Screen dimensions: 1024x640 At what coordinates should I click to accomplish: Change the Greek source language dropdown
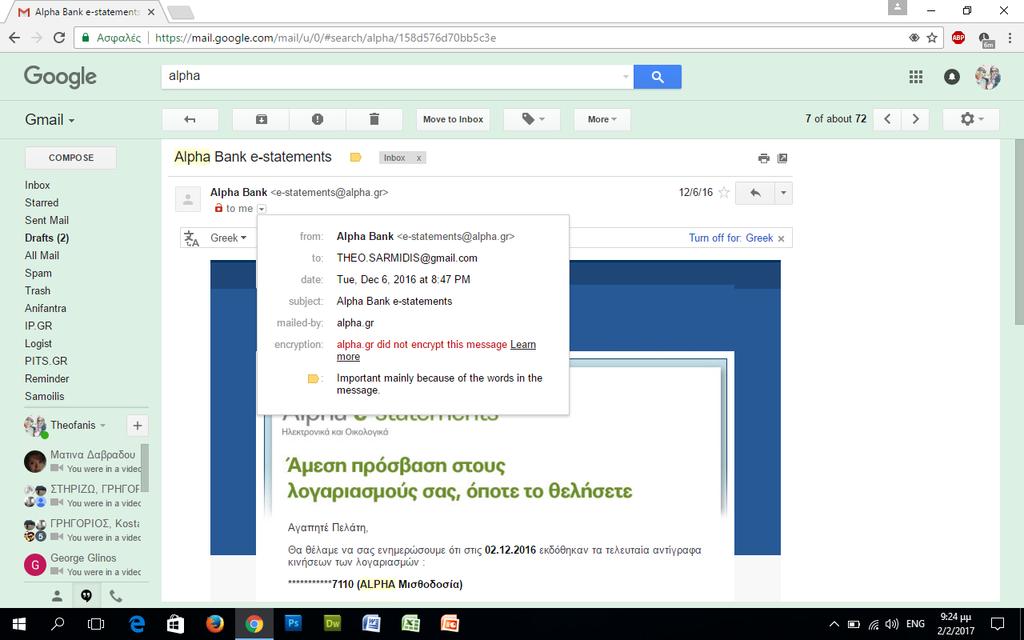(x=228, y=238)
